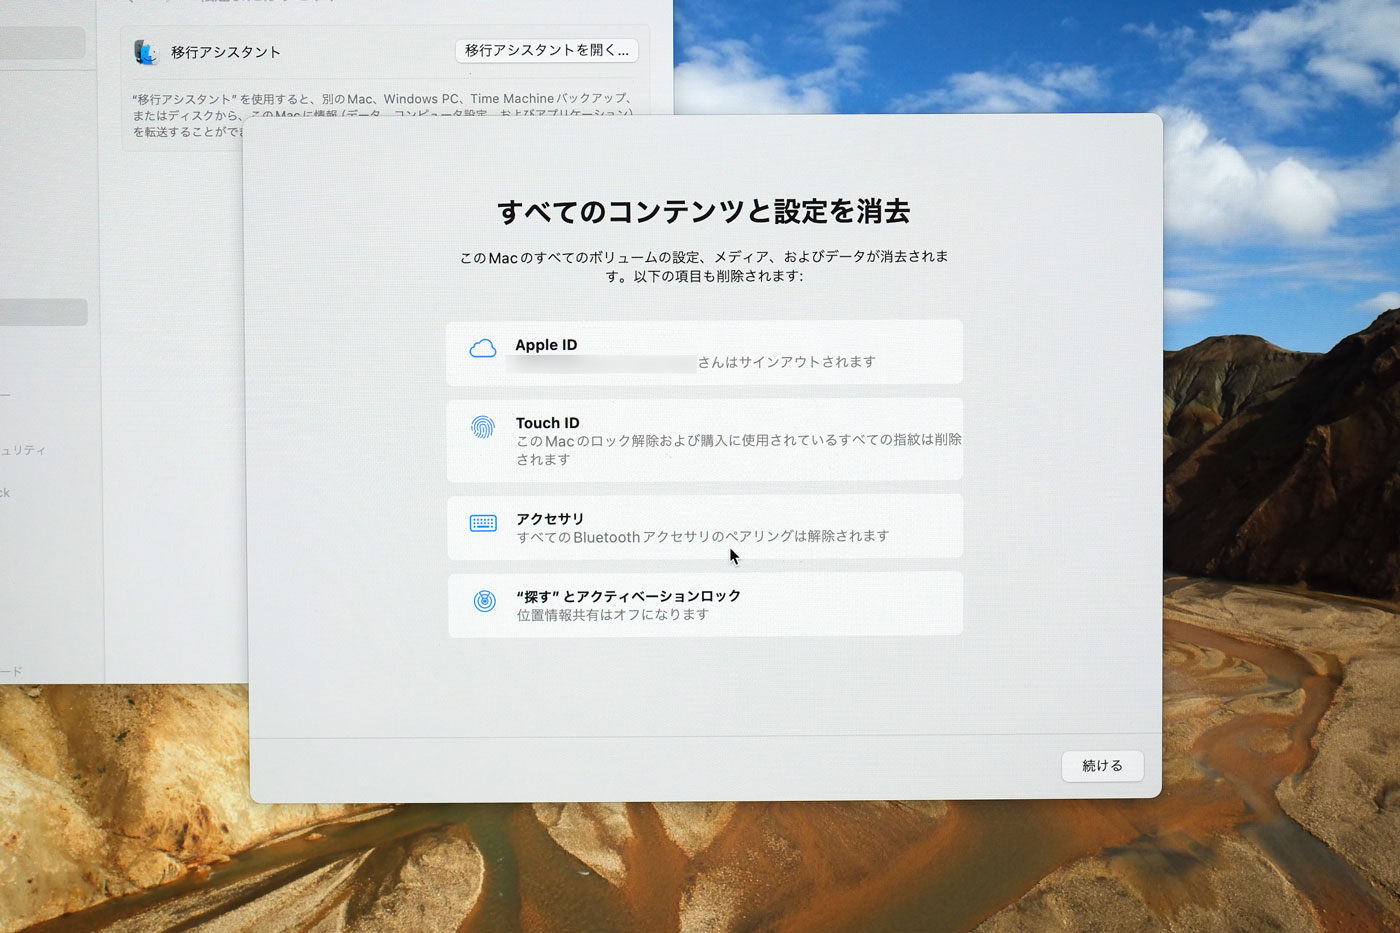
Task: Click the Migration Assistant description paragraph
Action: point(383,115)
